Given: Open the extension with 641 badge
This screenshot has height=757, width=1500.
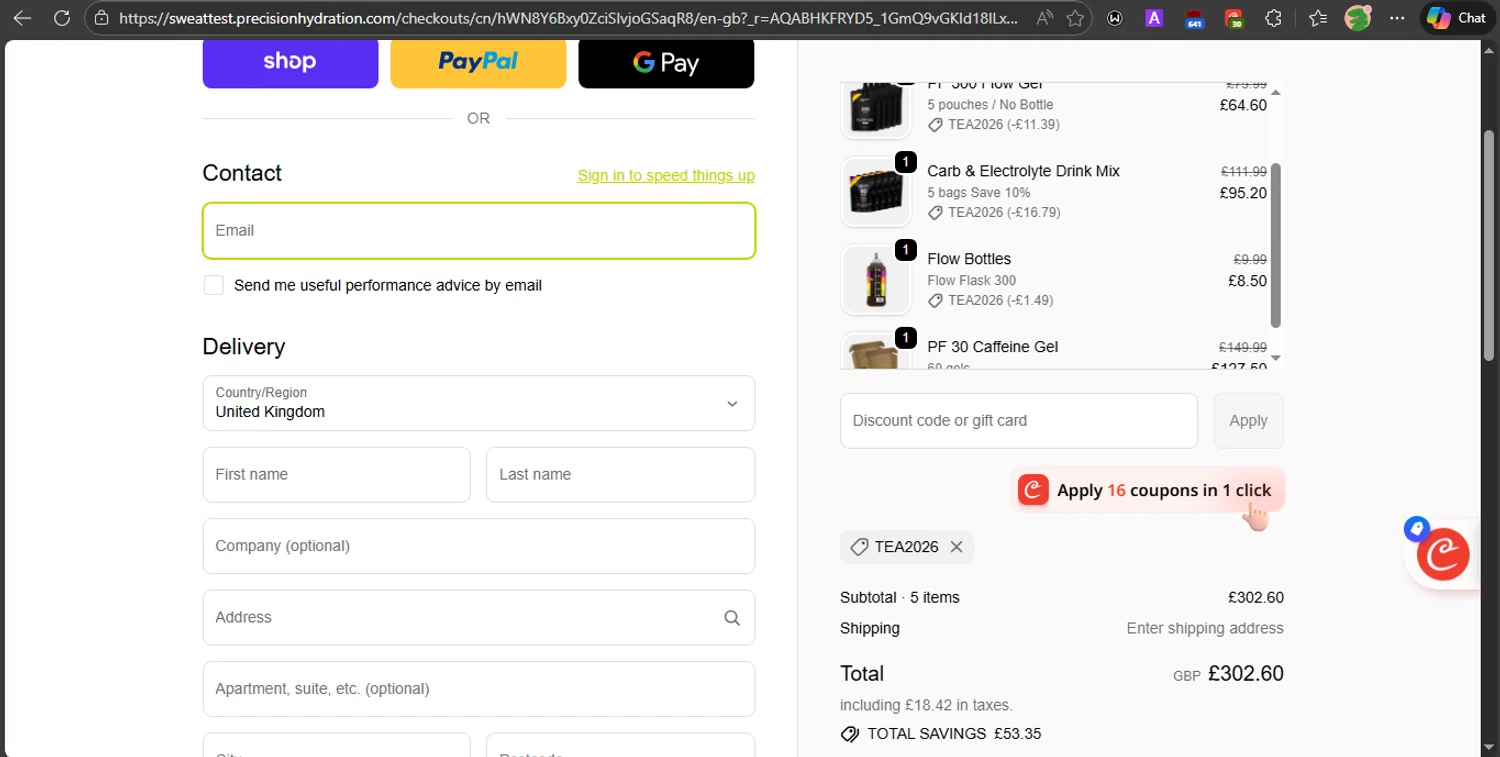Looking at the screenshot, I should pyautogui.click(x=1194, y=18).
